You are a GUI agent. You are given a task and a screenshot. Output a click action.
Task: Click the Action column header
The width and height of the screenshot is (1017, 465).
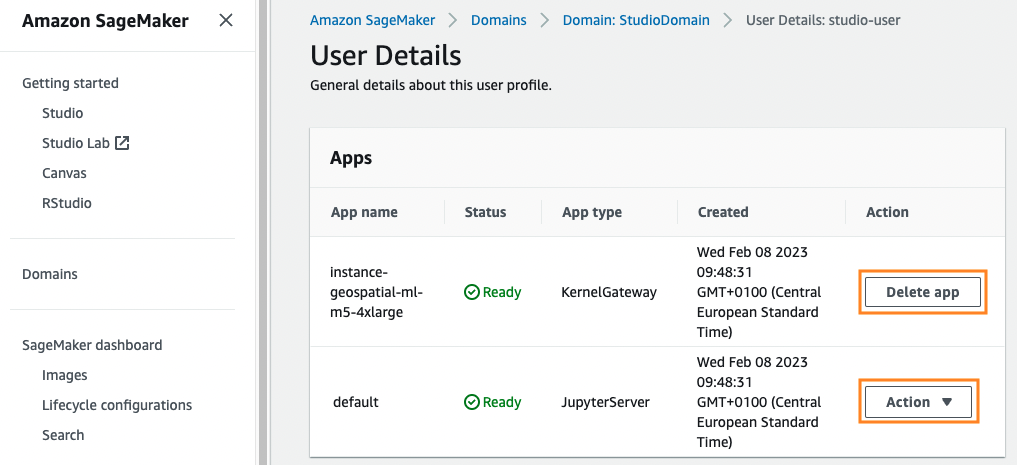(x=887, y=212)
